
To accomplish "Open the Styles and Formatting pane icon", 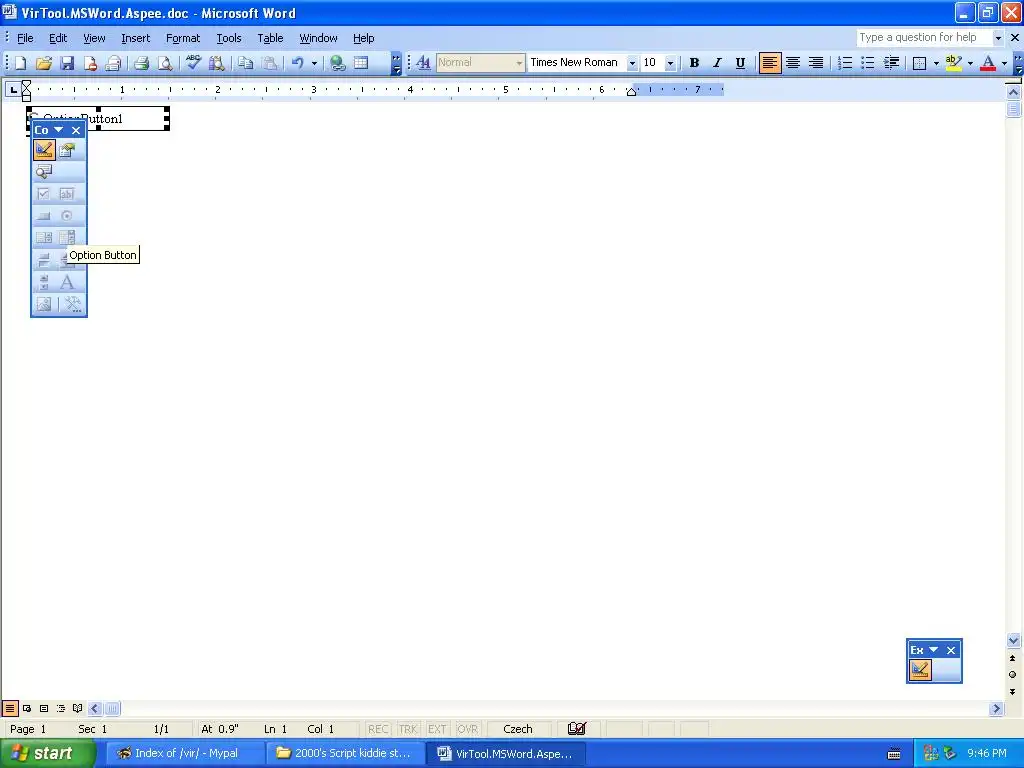I will [x=423, y=63].
